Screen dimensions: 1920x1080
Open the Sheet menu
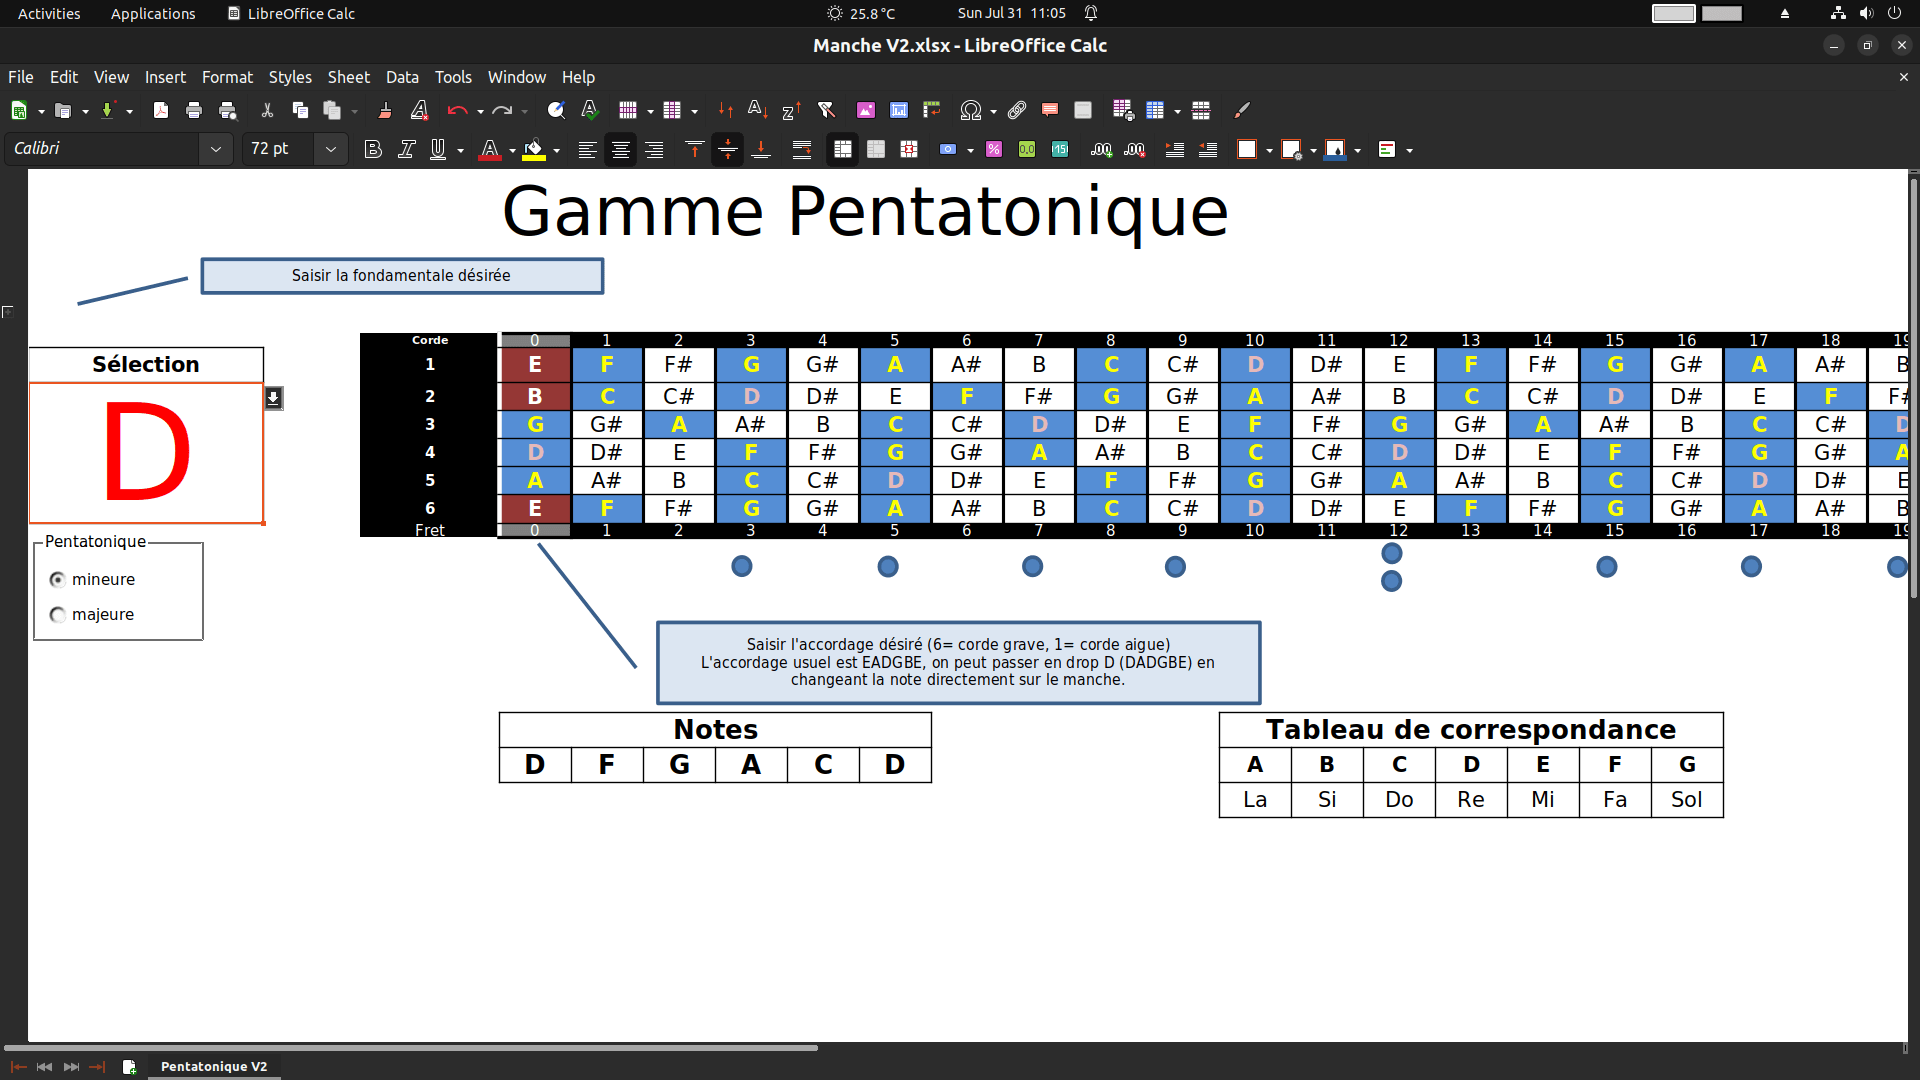click(348, 77)
